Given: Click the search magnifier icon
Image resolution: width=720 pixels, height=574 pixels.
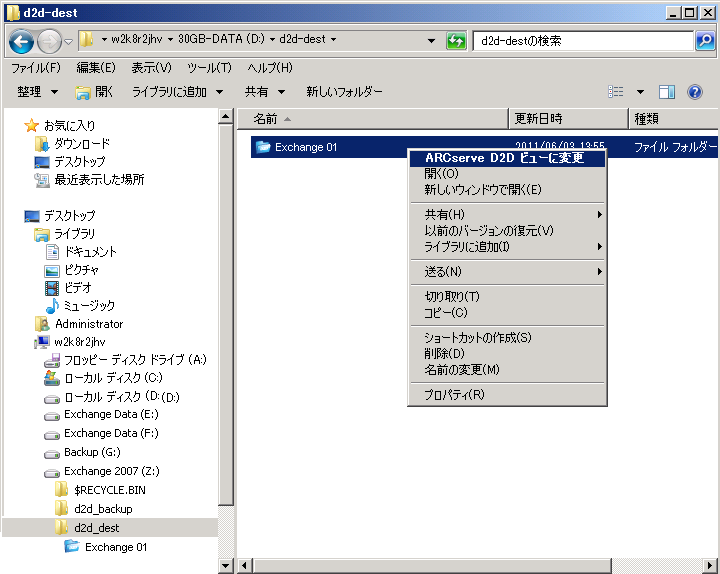Looking at the screenshot, I should pos(705,41).
